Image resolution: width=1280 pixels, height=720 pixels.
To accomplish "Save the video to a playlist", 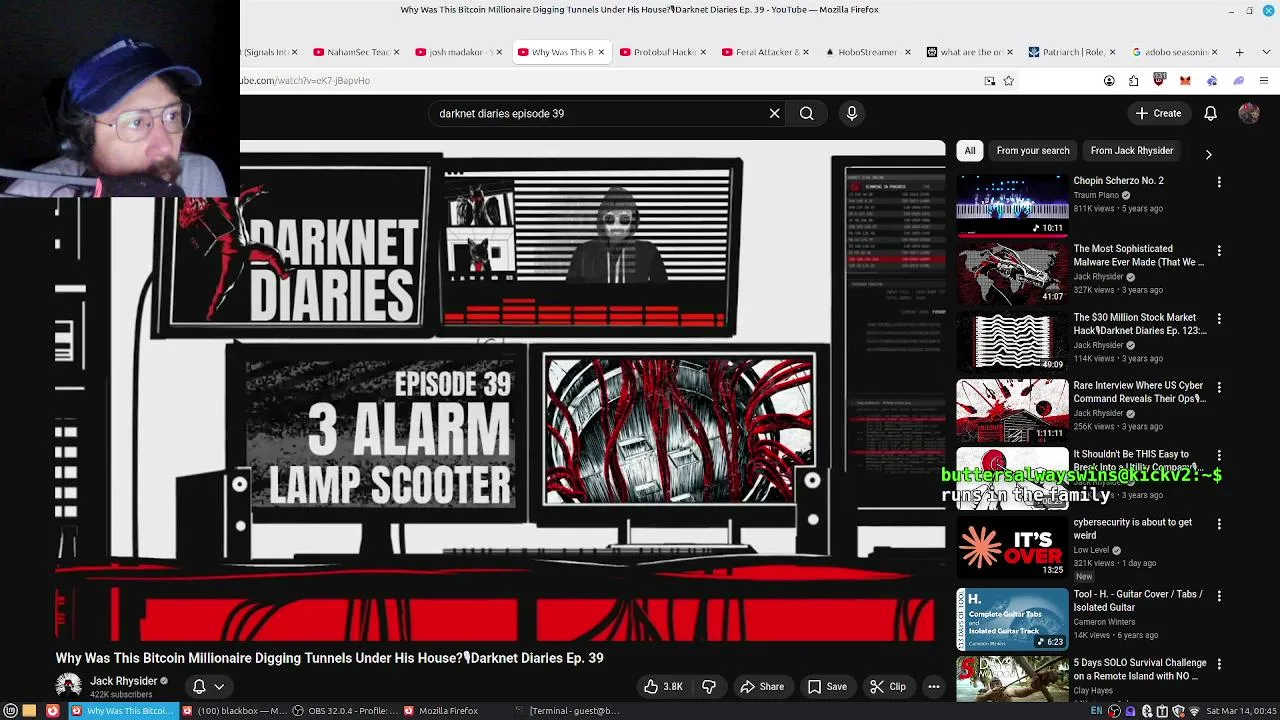I will 827,687.
